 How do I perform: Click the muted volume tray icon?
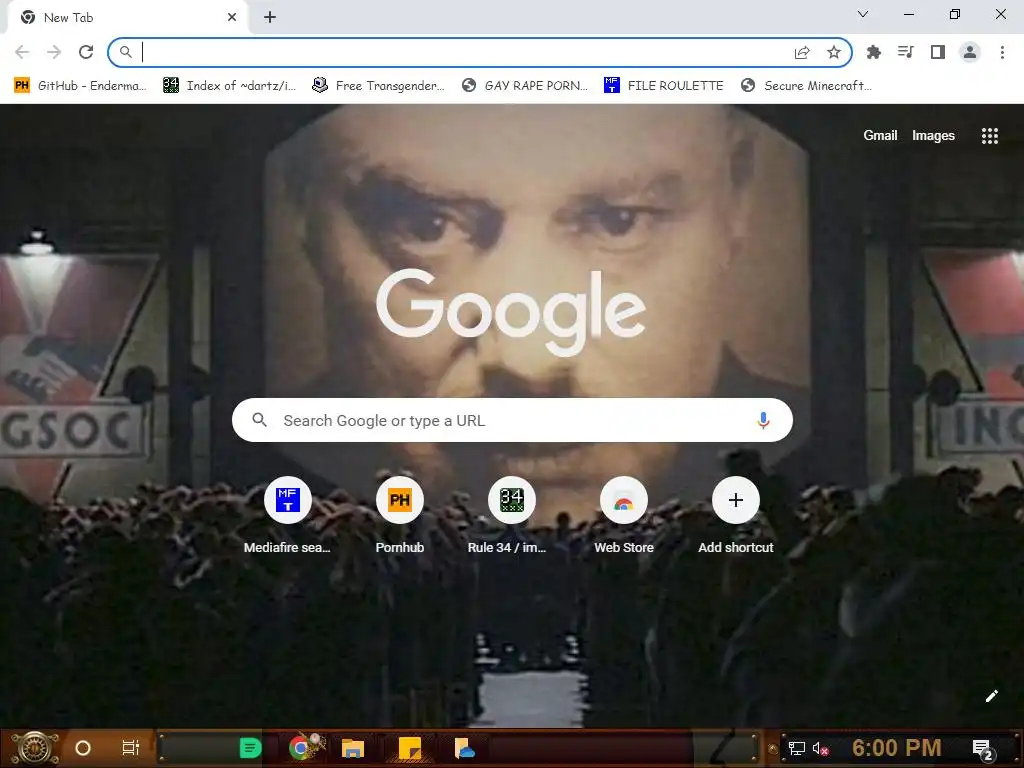(820, 748)
